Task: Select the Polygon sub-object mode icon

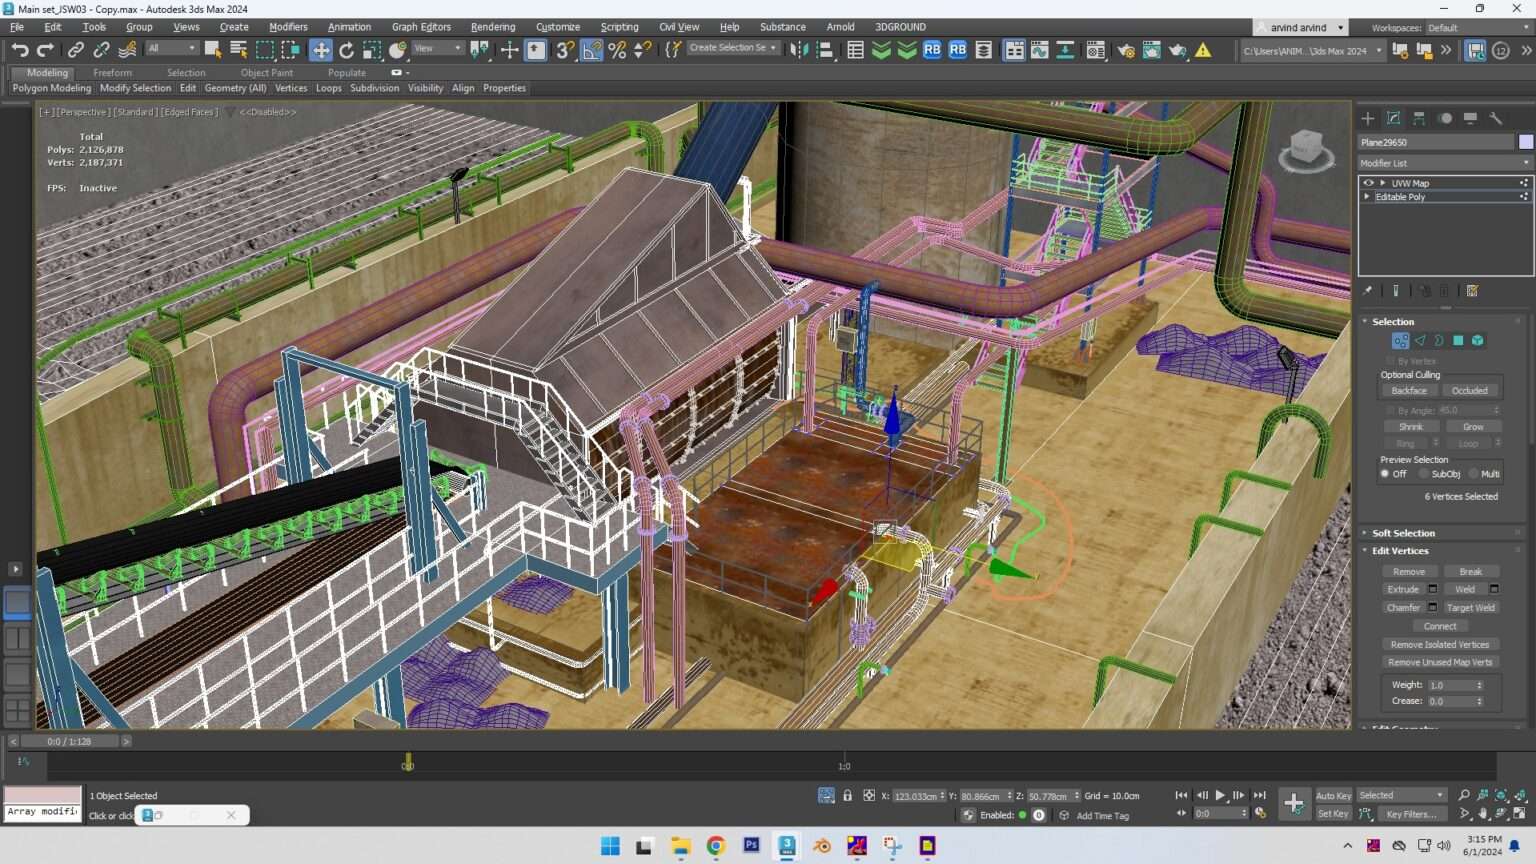Action: tap(1458, 341)
